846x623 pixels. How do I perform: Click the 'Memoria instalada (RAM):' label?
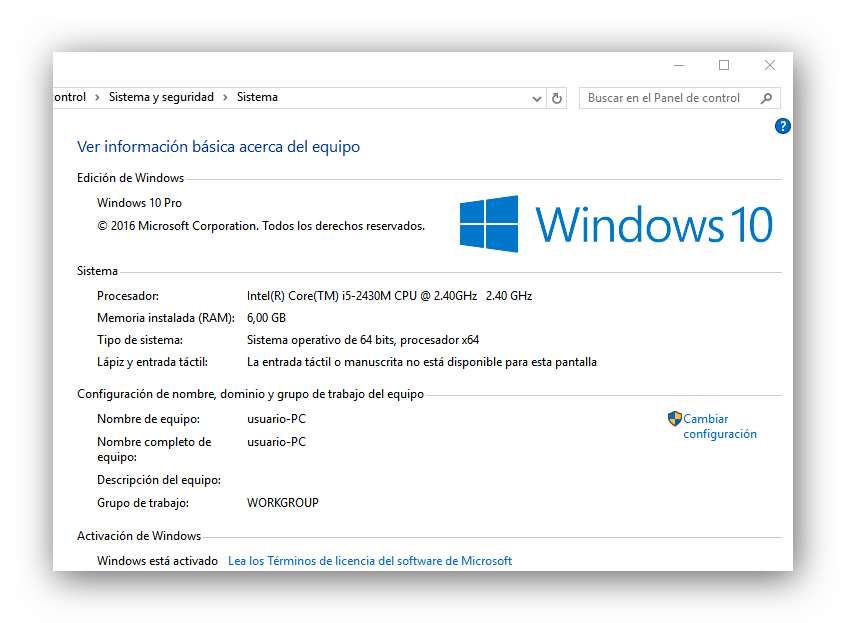166,318
